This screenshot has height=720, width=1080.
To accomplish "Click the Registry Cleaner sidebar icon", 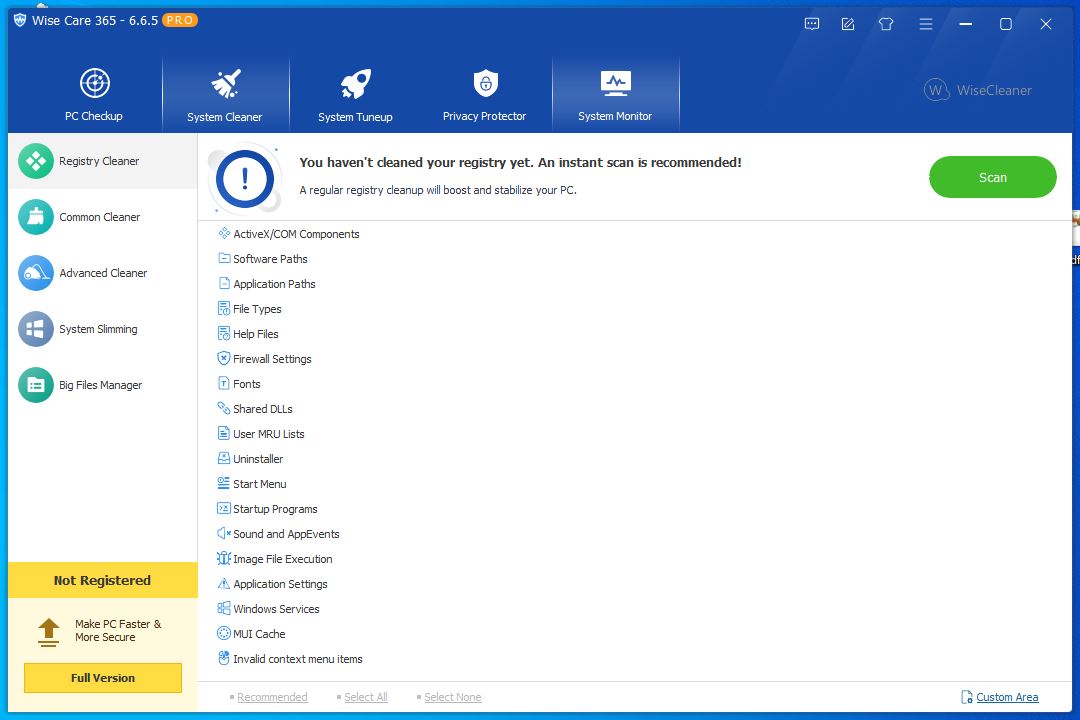I will click(x=36, y=161).
